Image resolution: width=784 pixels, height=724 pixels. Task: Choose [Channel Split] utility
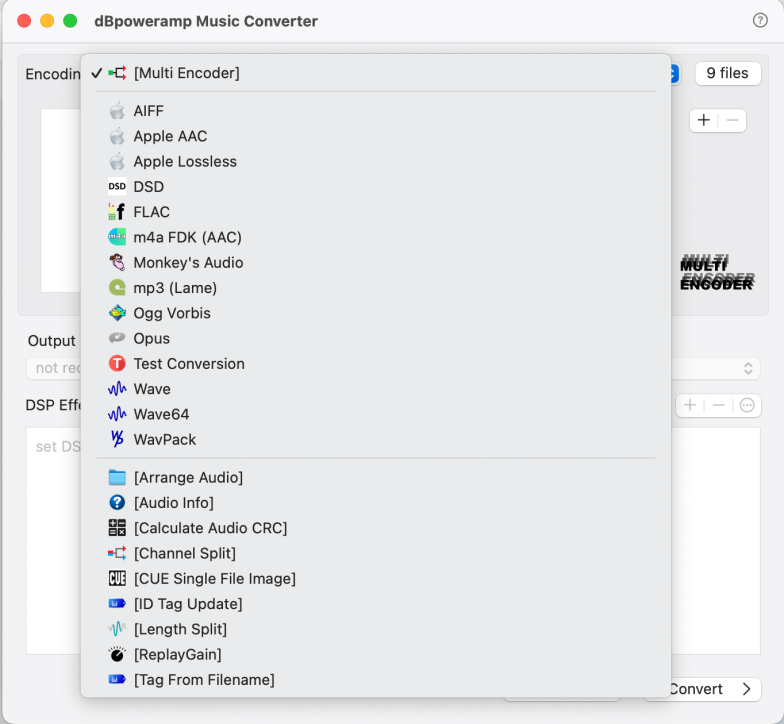pyautogui.click(x=376, y=553)
